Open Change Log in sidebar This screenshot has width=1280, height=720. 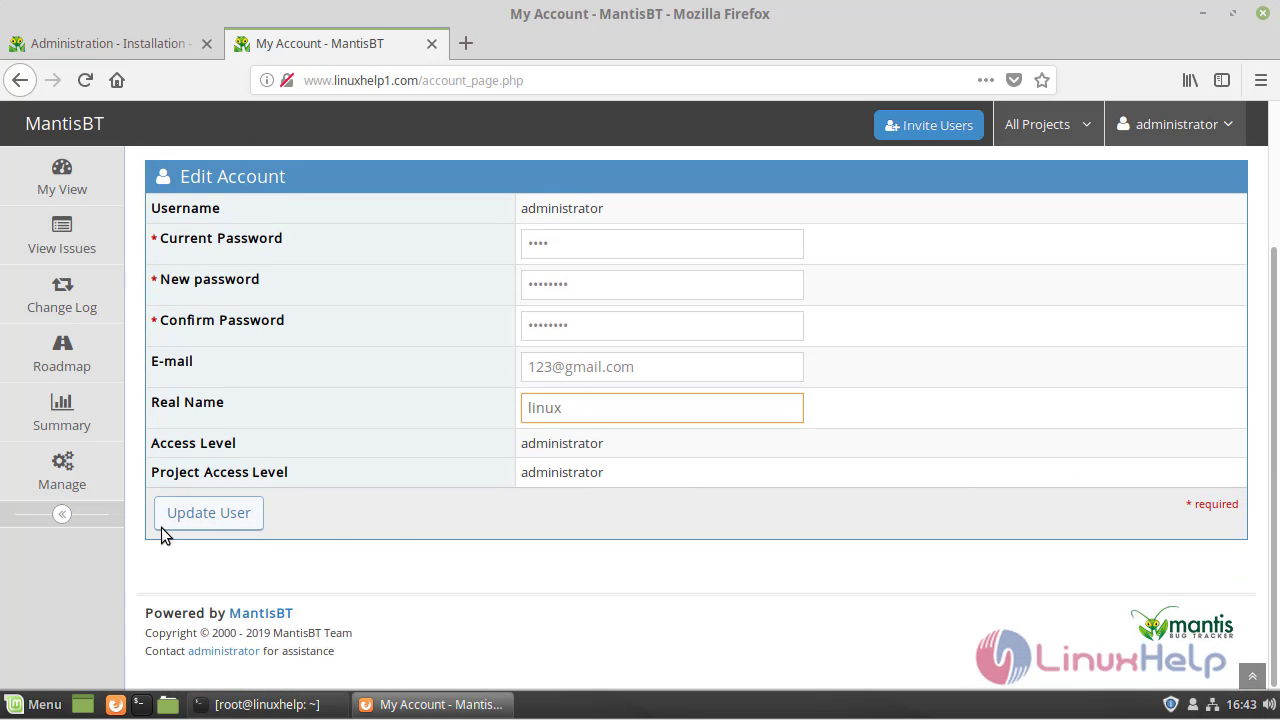click(62, 294)
